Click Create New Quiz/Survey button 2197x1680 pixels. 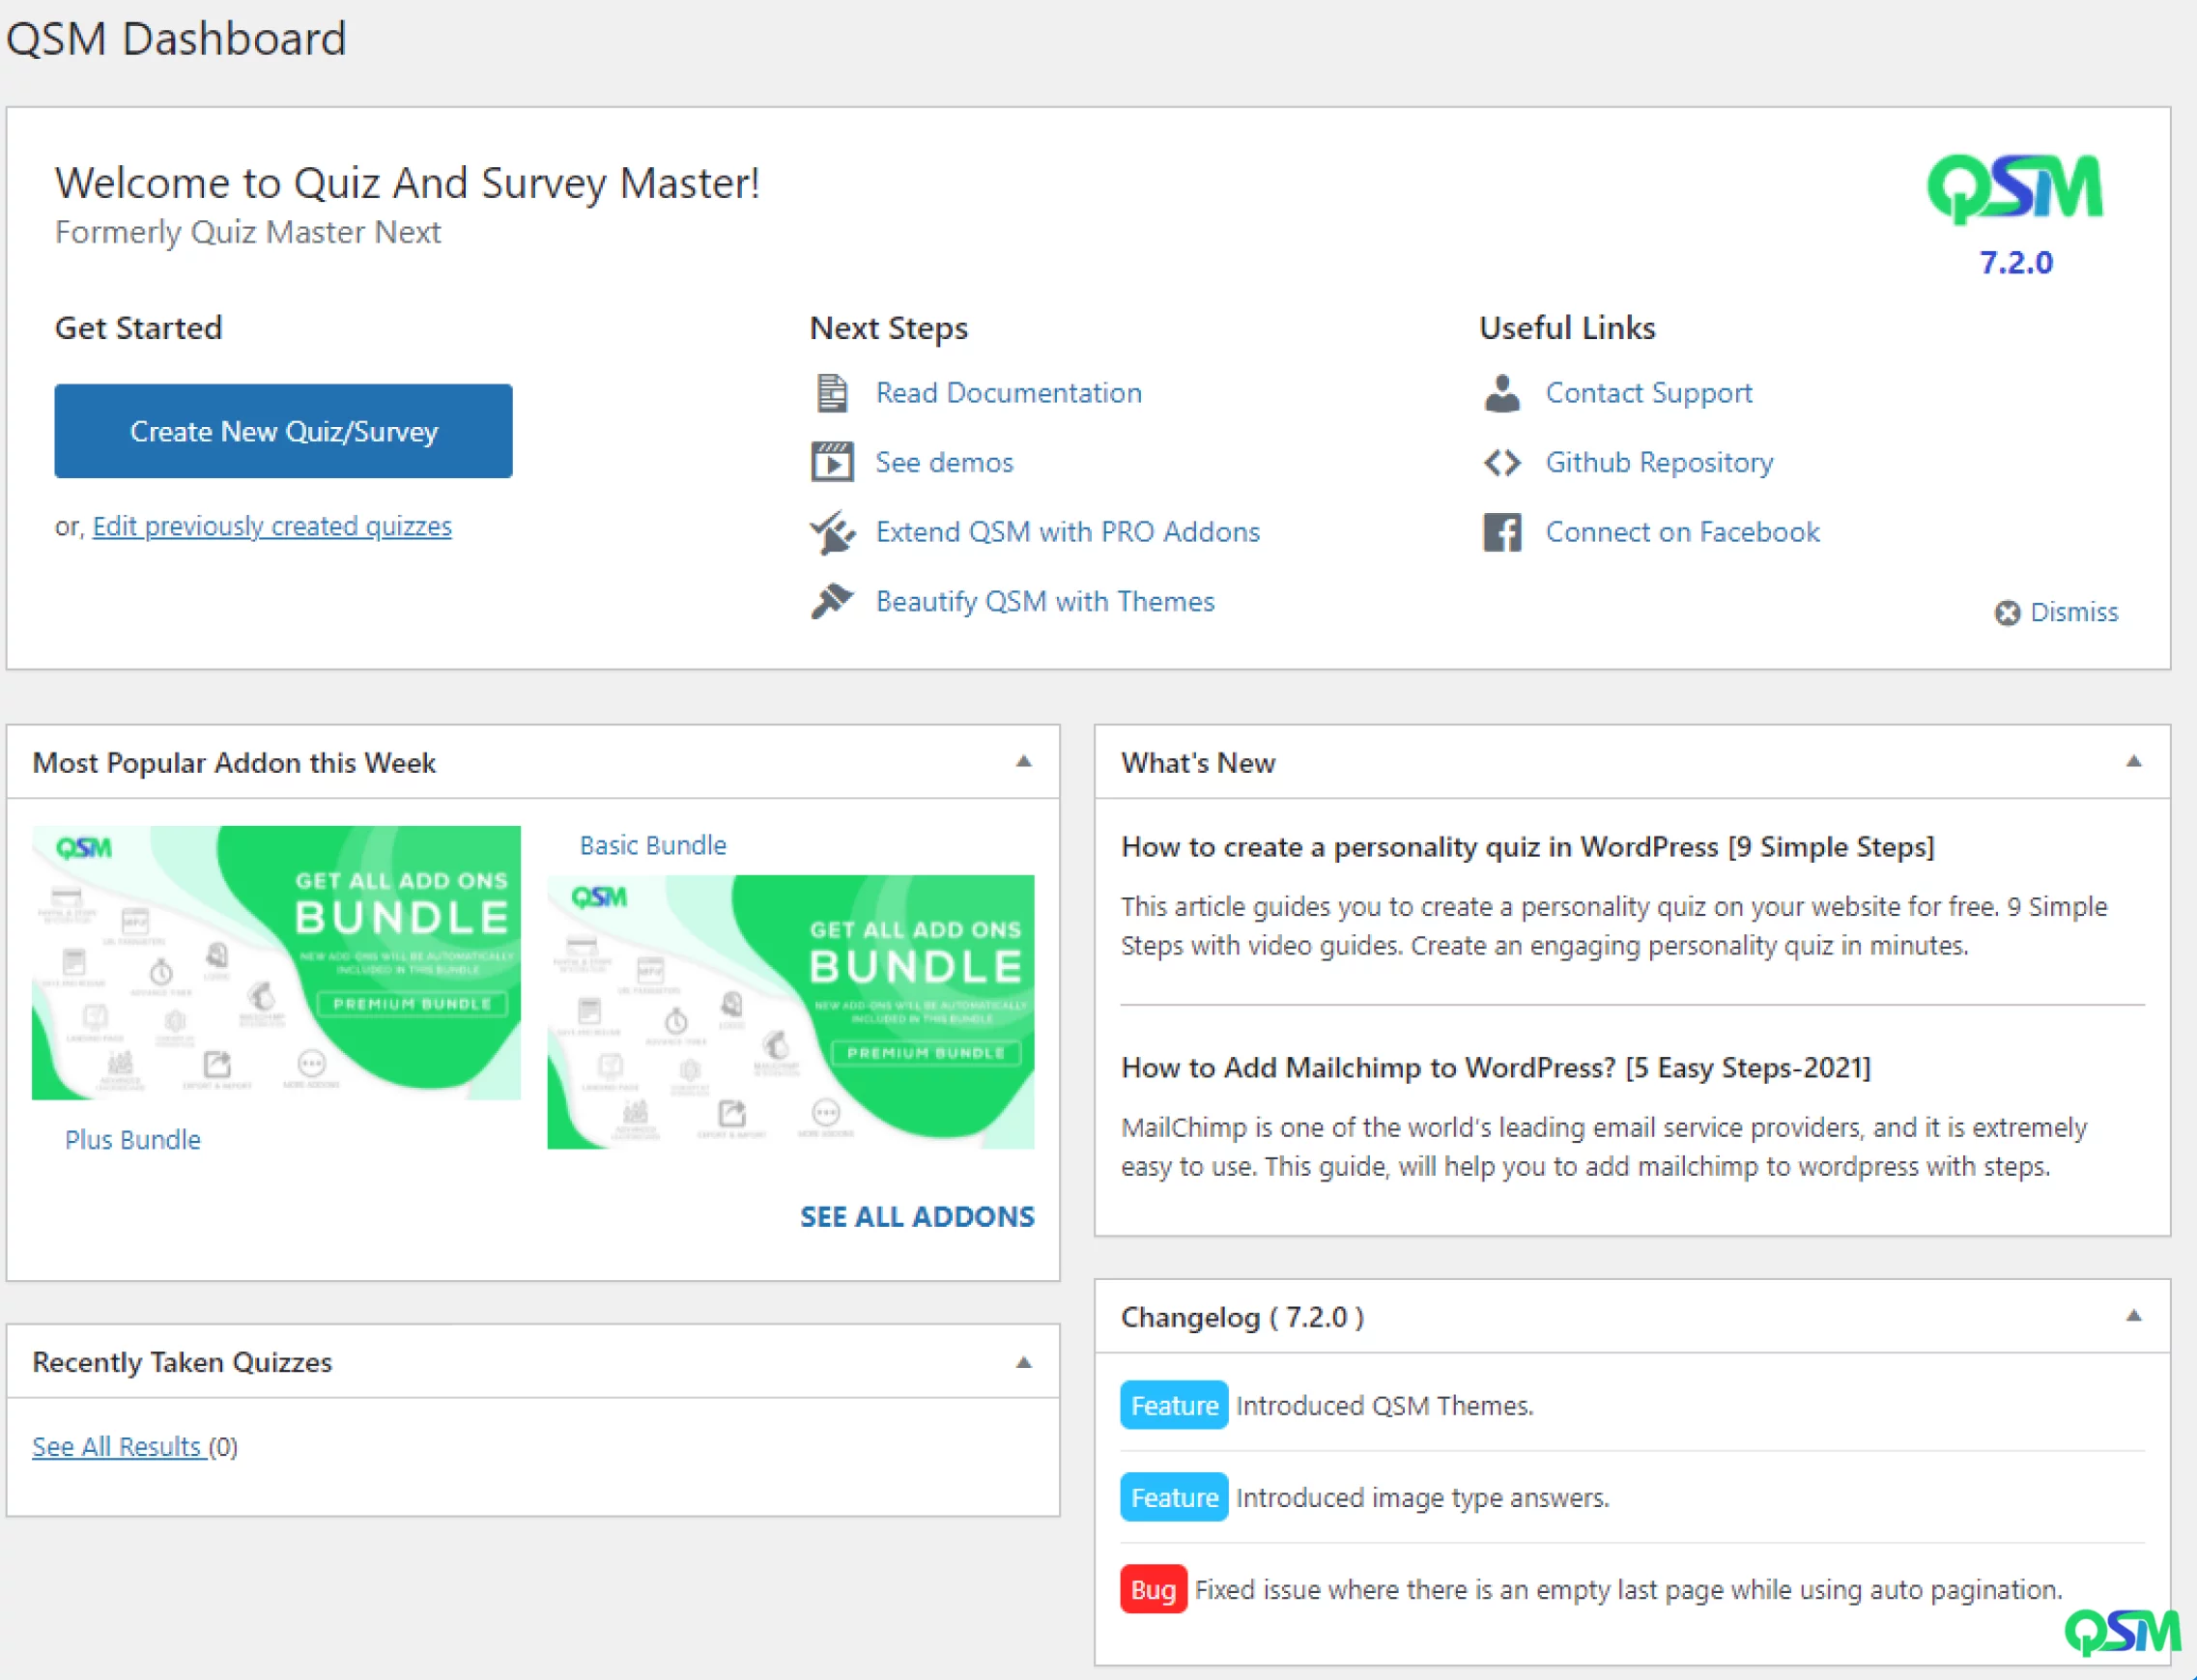(283, 431)
